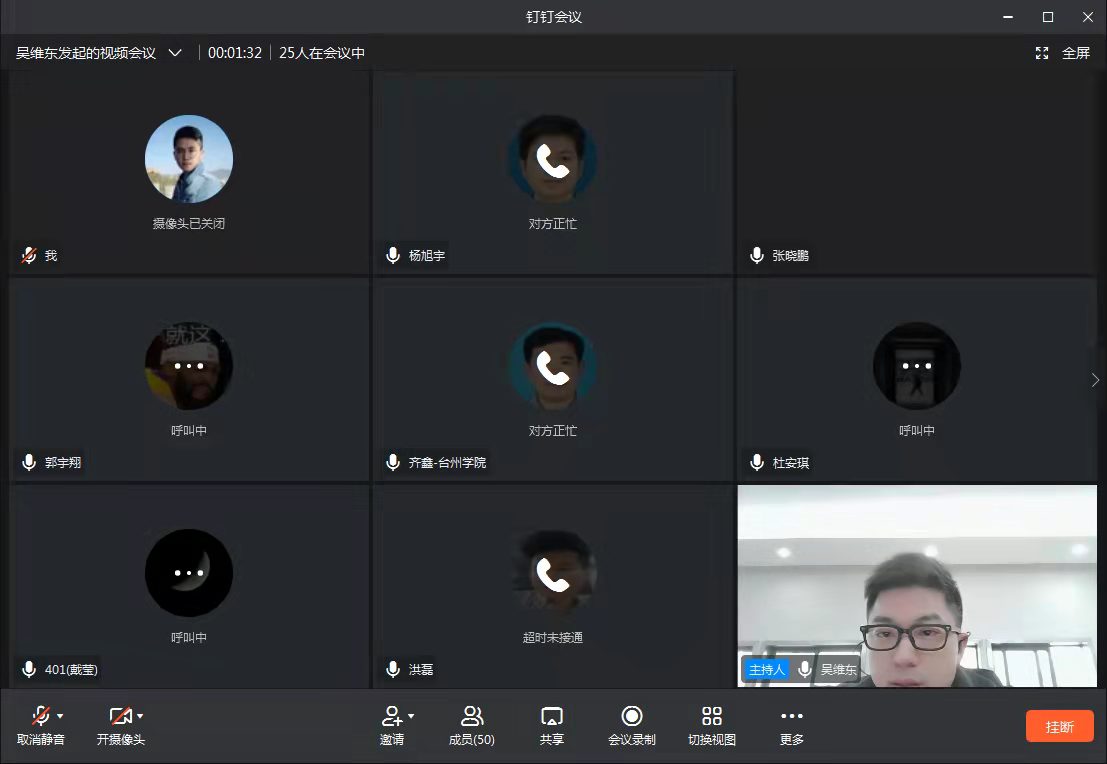The image size is (1107, 764).
Task: Click microphone icon next to 吴维东
Action: tap(805, 669)
